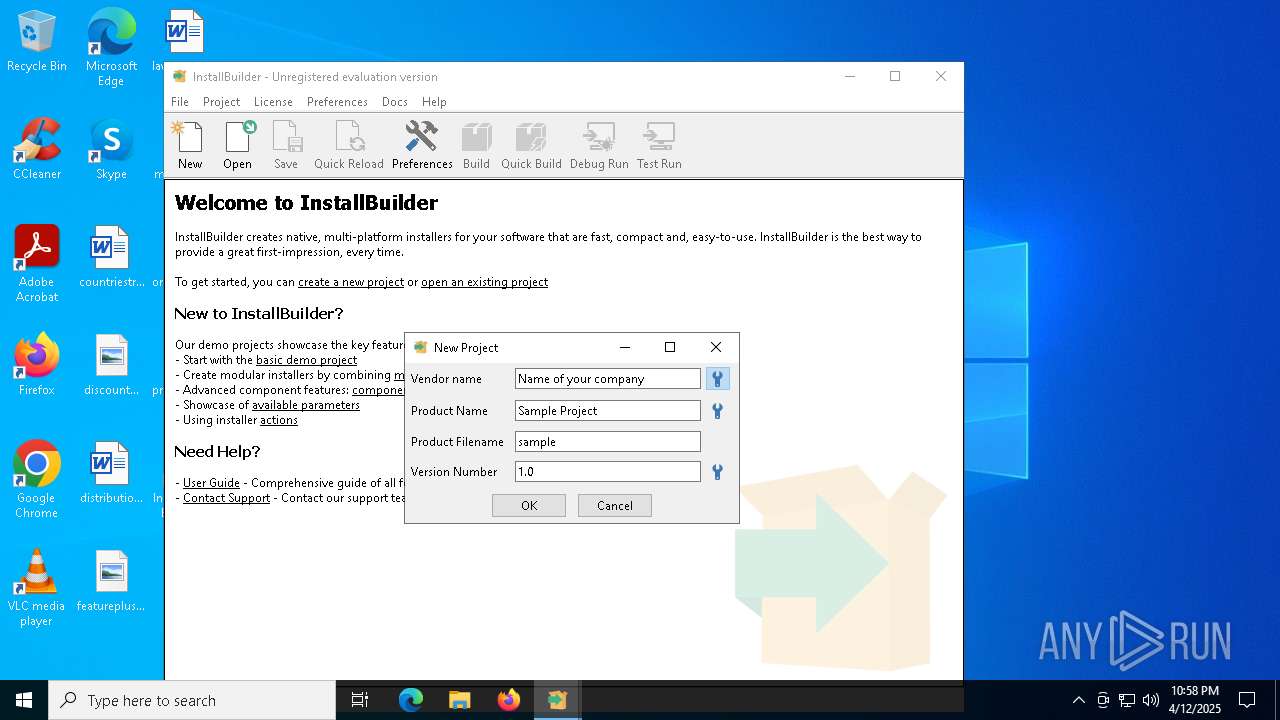Click the Product Name input field
The width and height of the screenshot is (1280, 720).
(x=608, y=411)
